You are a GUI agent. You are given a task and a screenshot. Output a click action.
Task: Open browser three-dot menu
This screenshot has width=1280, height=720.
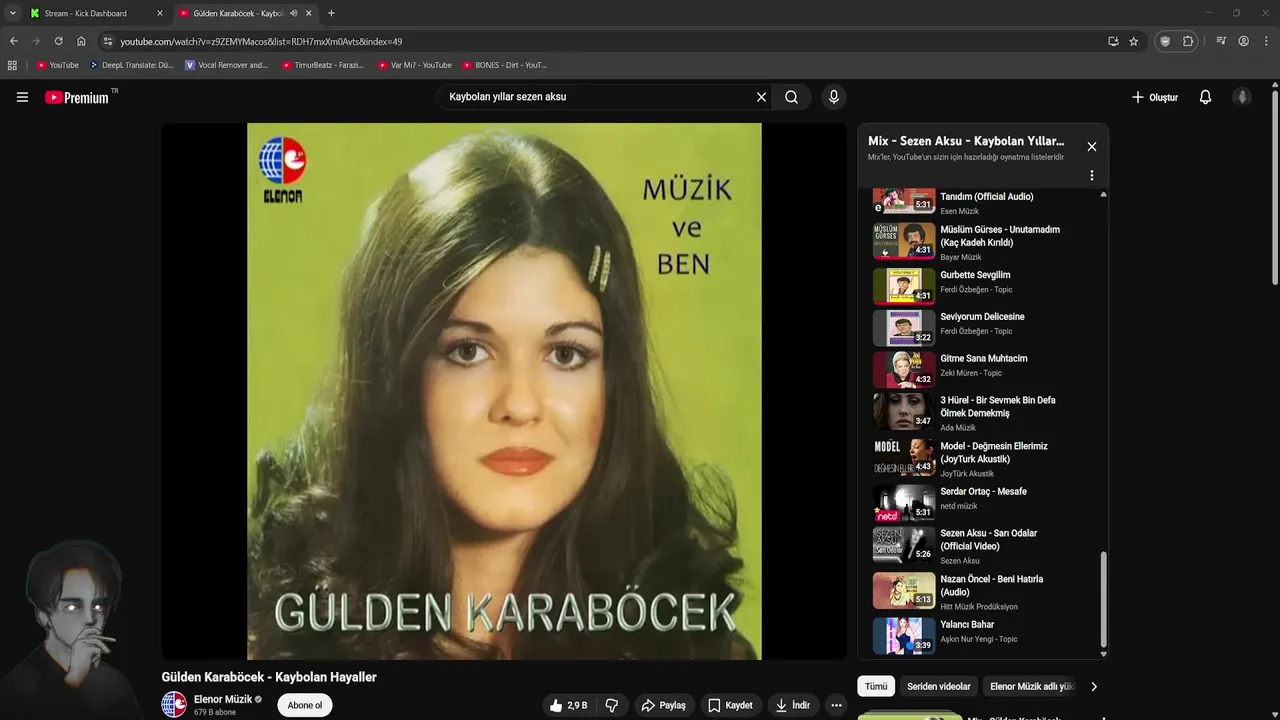[x=1266, y=41]
